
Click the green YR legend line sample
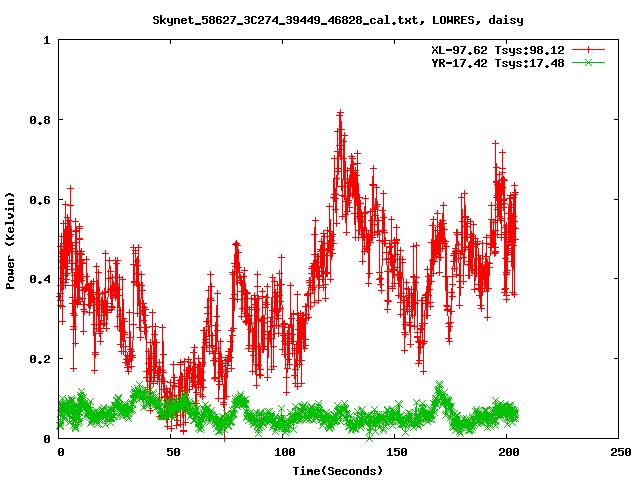(588, 63)
